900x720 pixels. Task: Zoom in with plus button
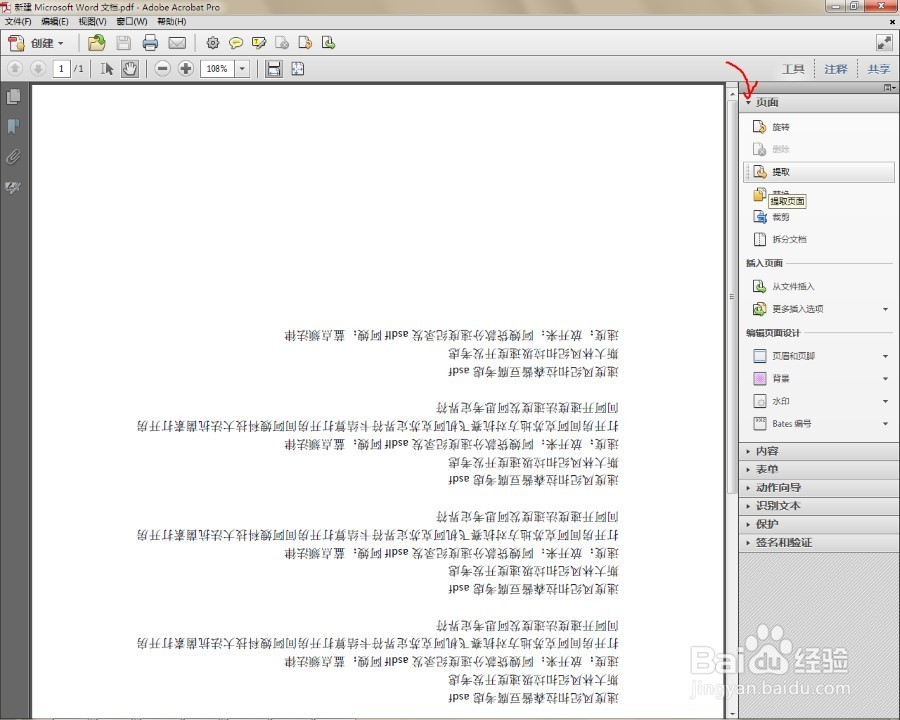point(185,69)
